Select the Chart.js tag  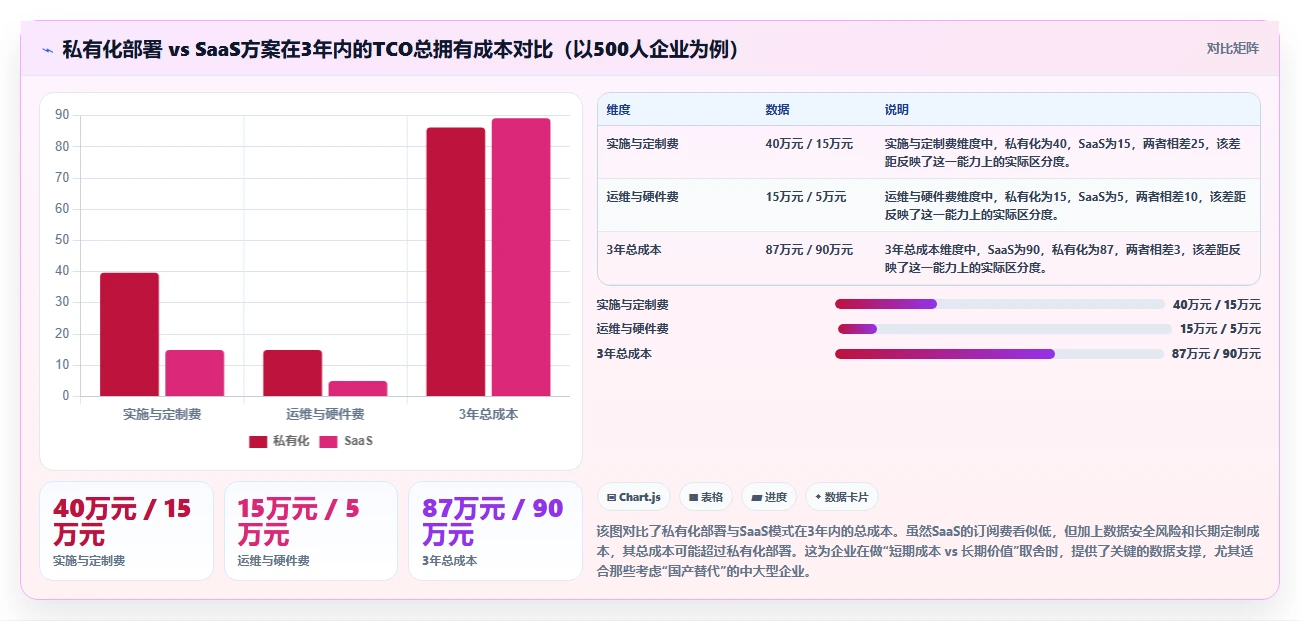(634, 497)
